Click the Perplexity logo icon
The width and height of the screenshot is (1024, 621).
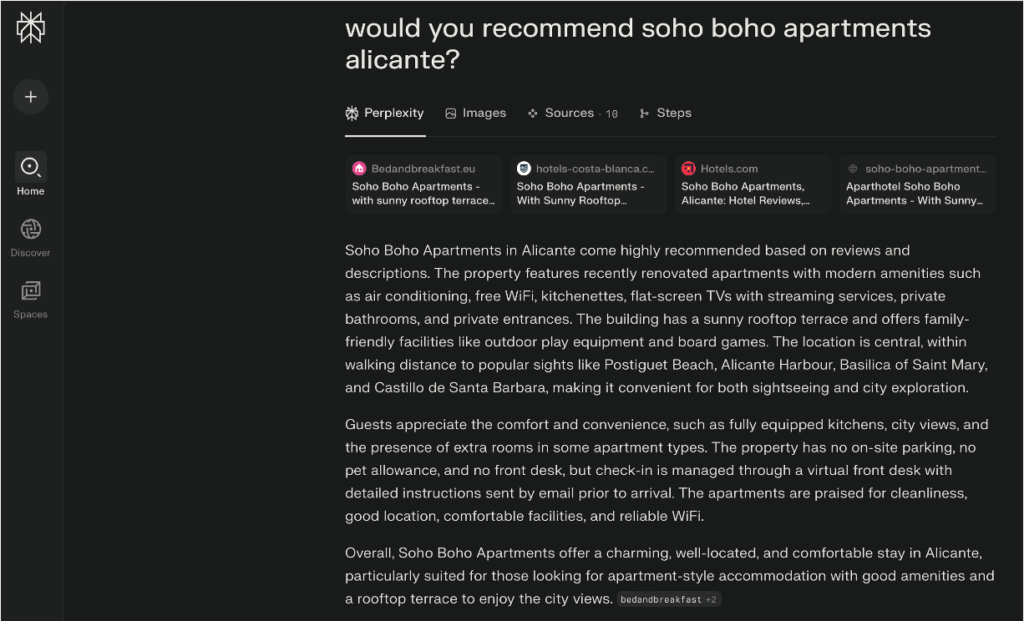click(x=31, y=28)
